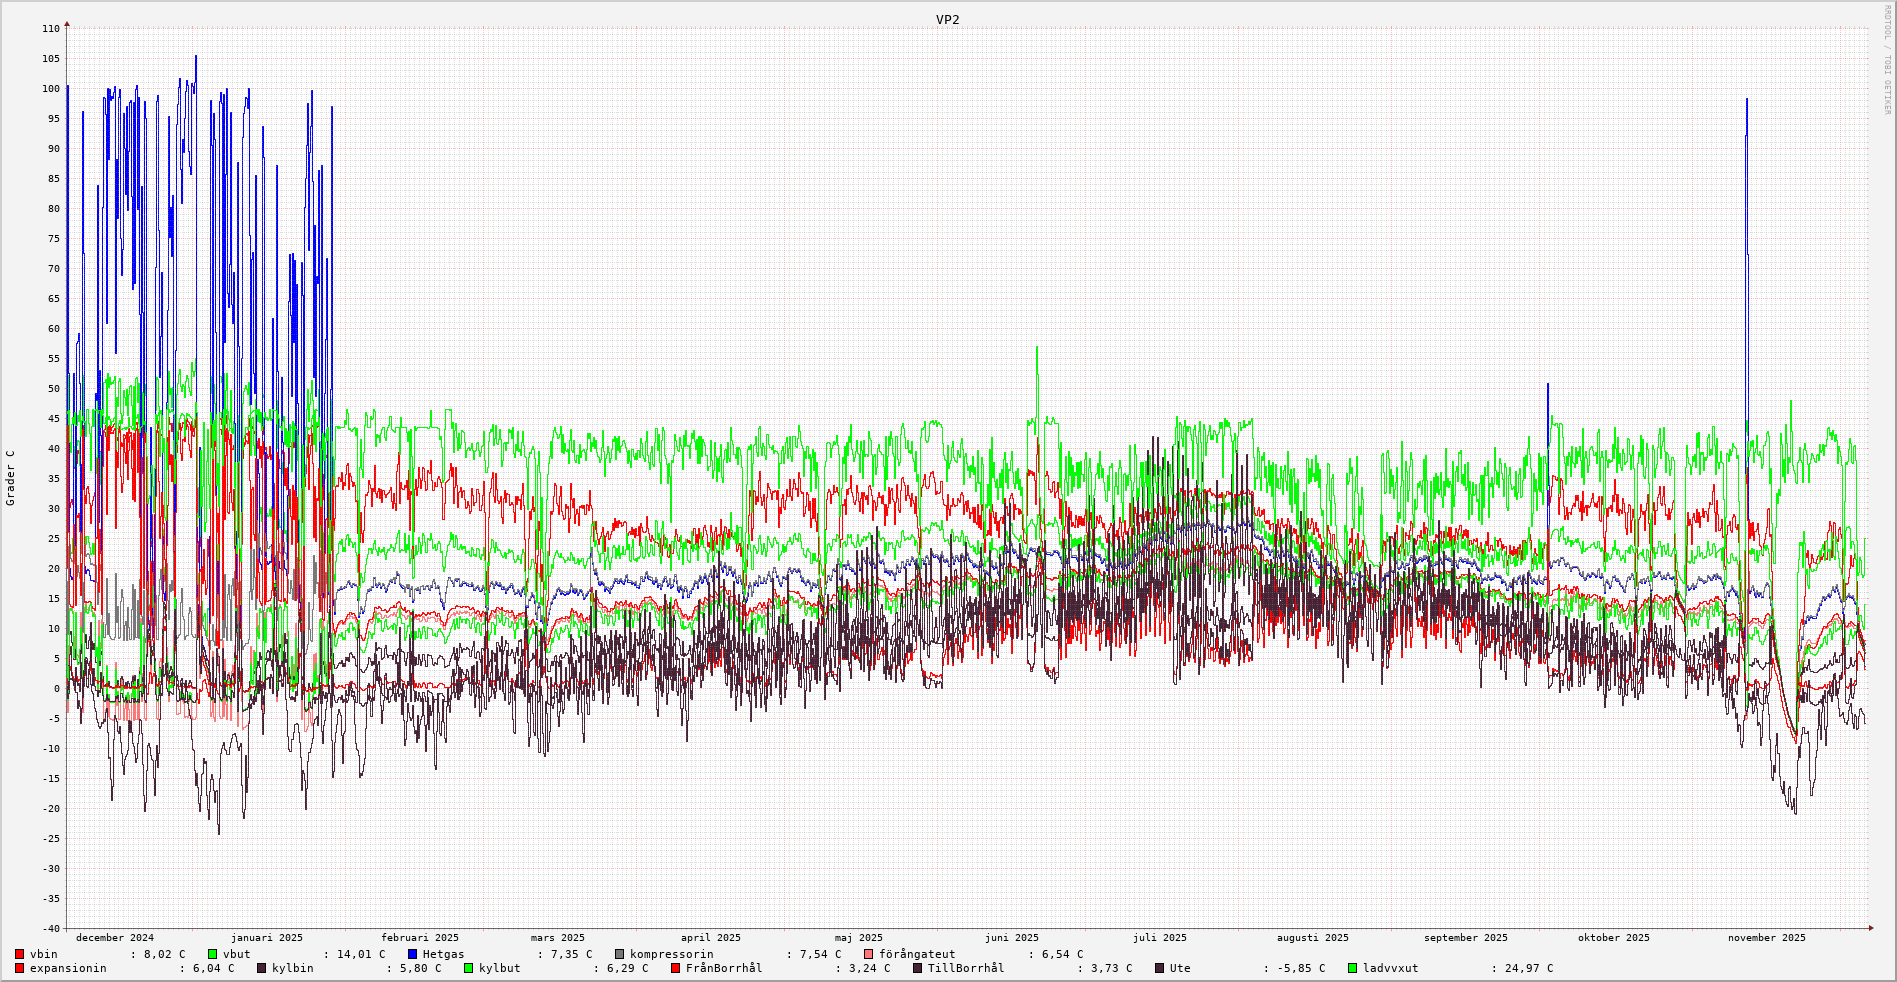The image size is (1897, 982).
Task: Click the Grader C axis label
Action: coord(11,477)
